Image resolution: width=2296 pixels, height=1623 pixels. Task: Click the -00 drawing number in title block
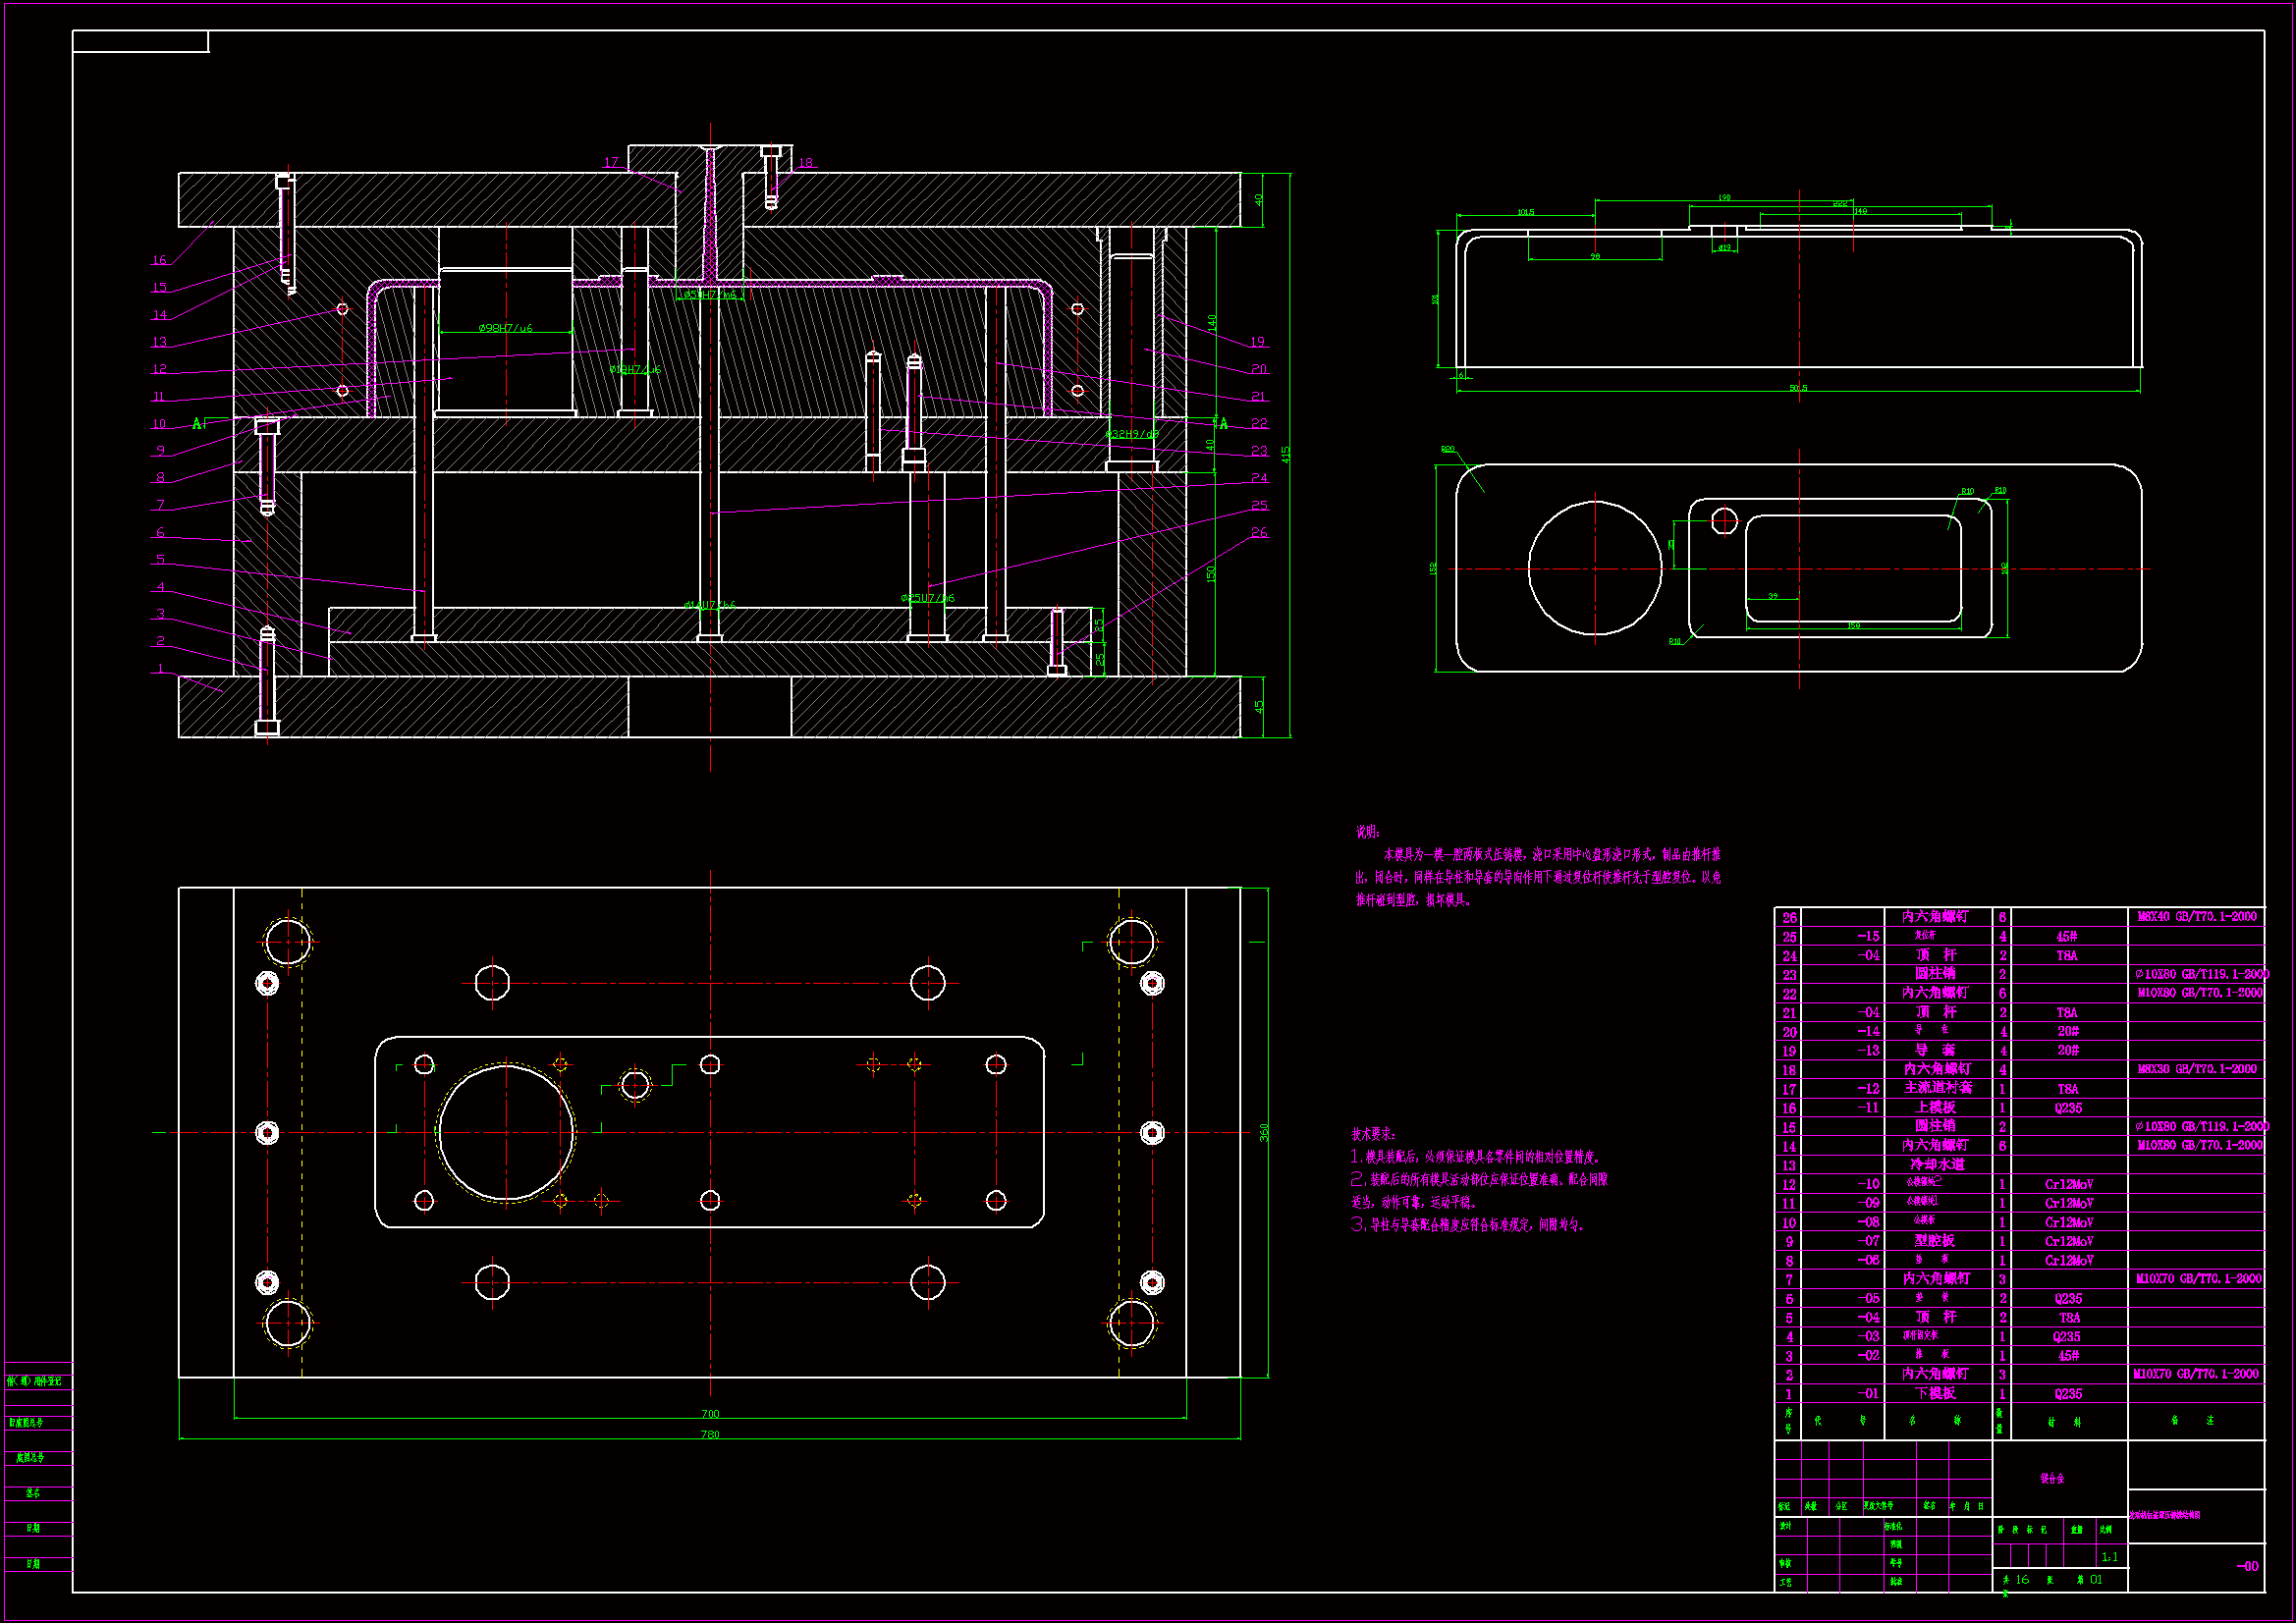coord(2246,1566)
